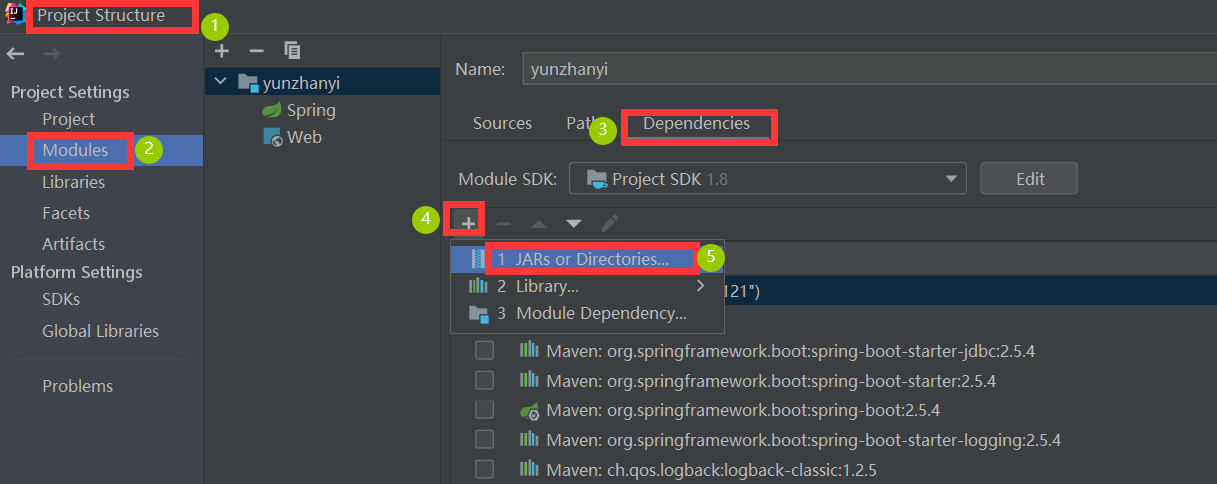Open SDKs under Platform Settings

point(61,300)
